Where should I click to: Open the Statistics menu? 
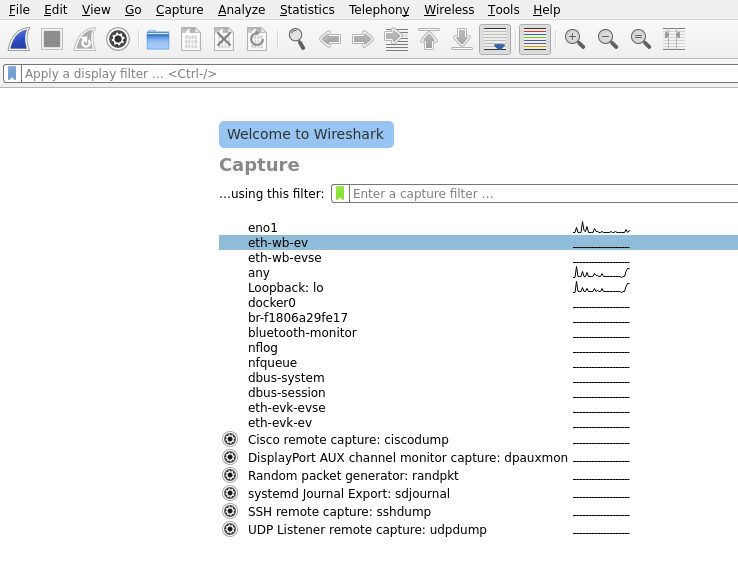click(307, 9)
